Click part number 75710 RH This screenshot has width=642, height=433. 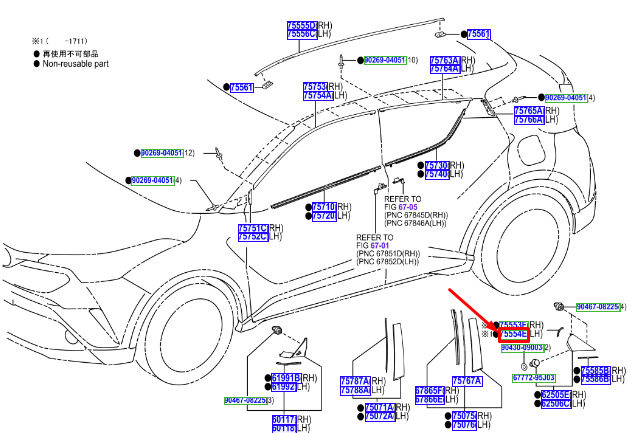[324, 207]
